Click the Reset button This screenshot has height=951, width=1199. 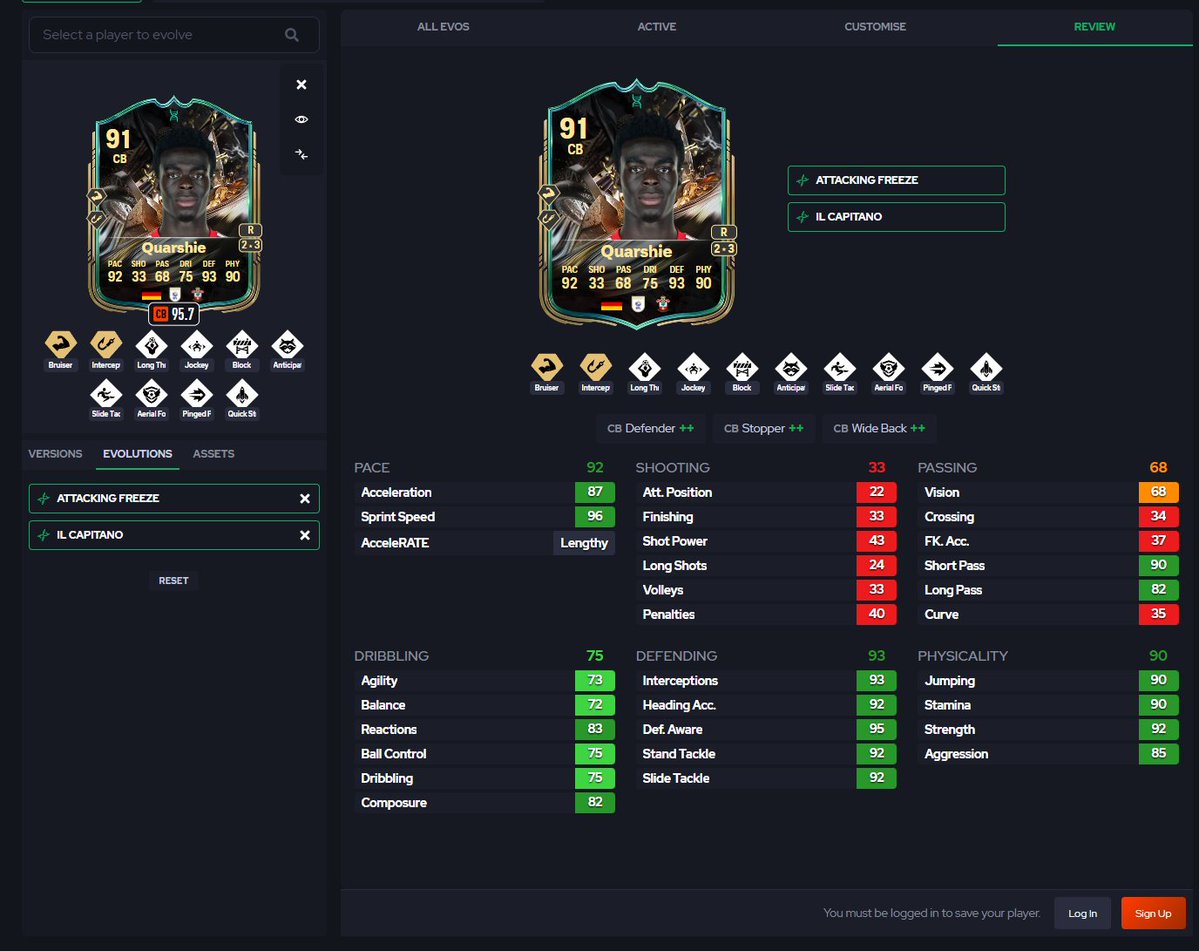(174, 581)
